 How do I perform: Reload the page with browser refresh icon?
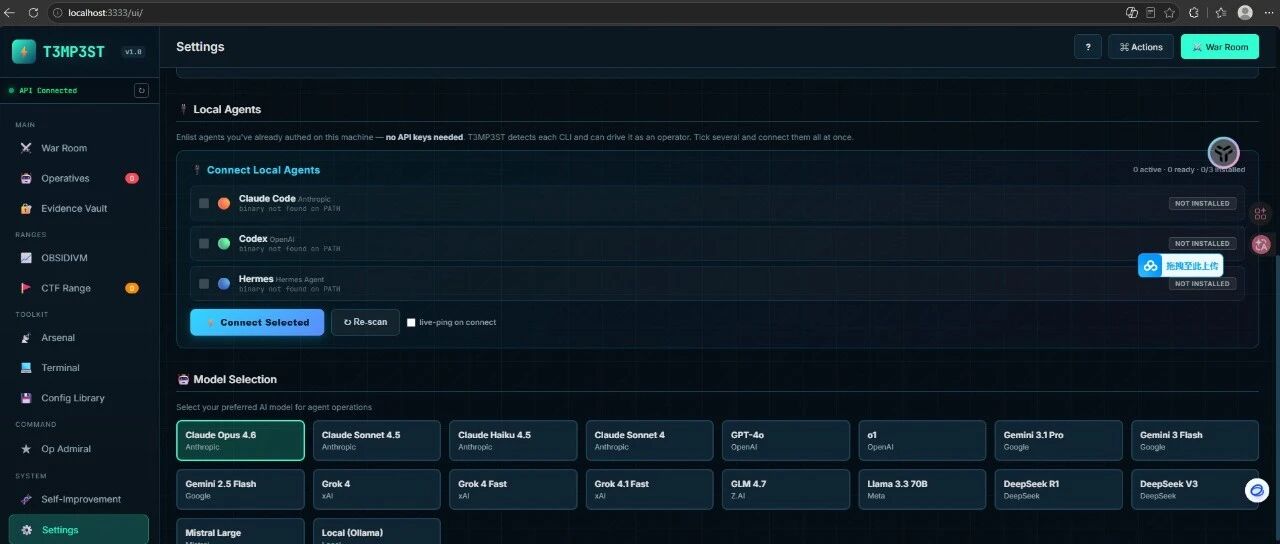tap(33, 12)
